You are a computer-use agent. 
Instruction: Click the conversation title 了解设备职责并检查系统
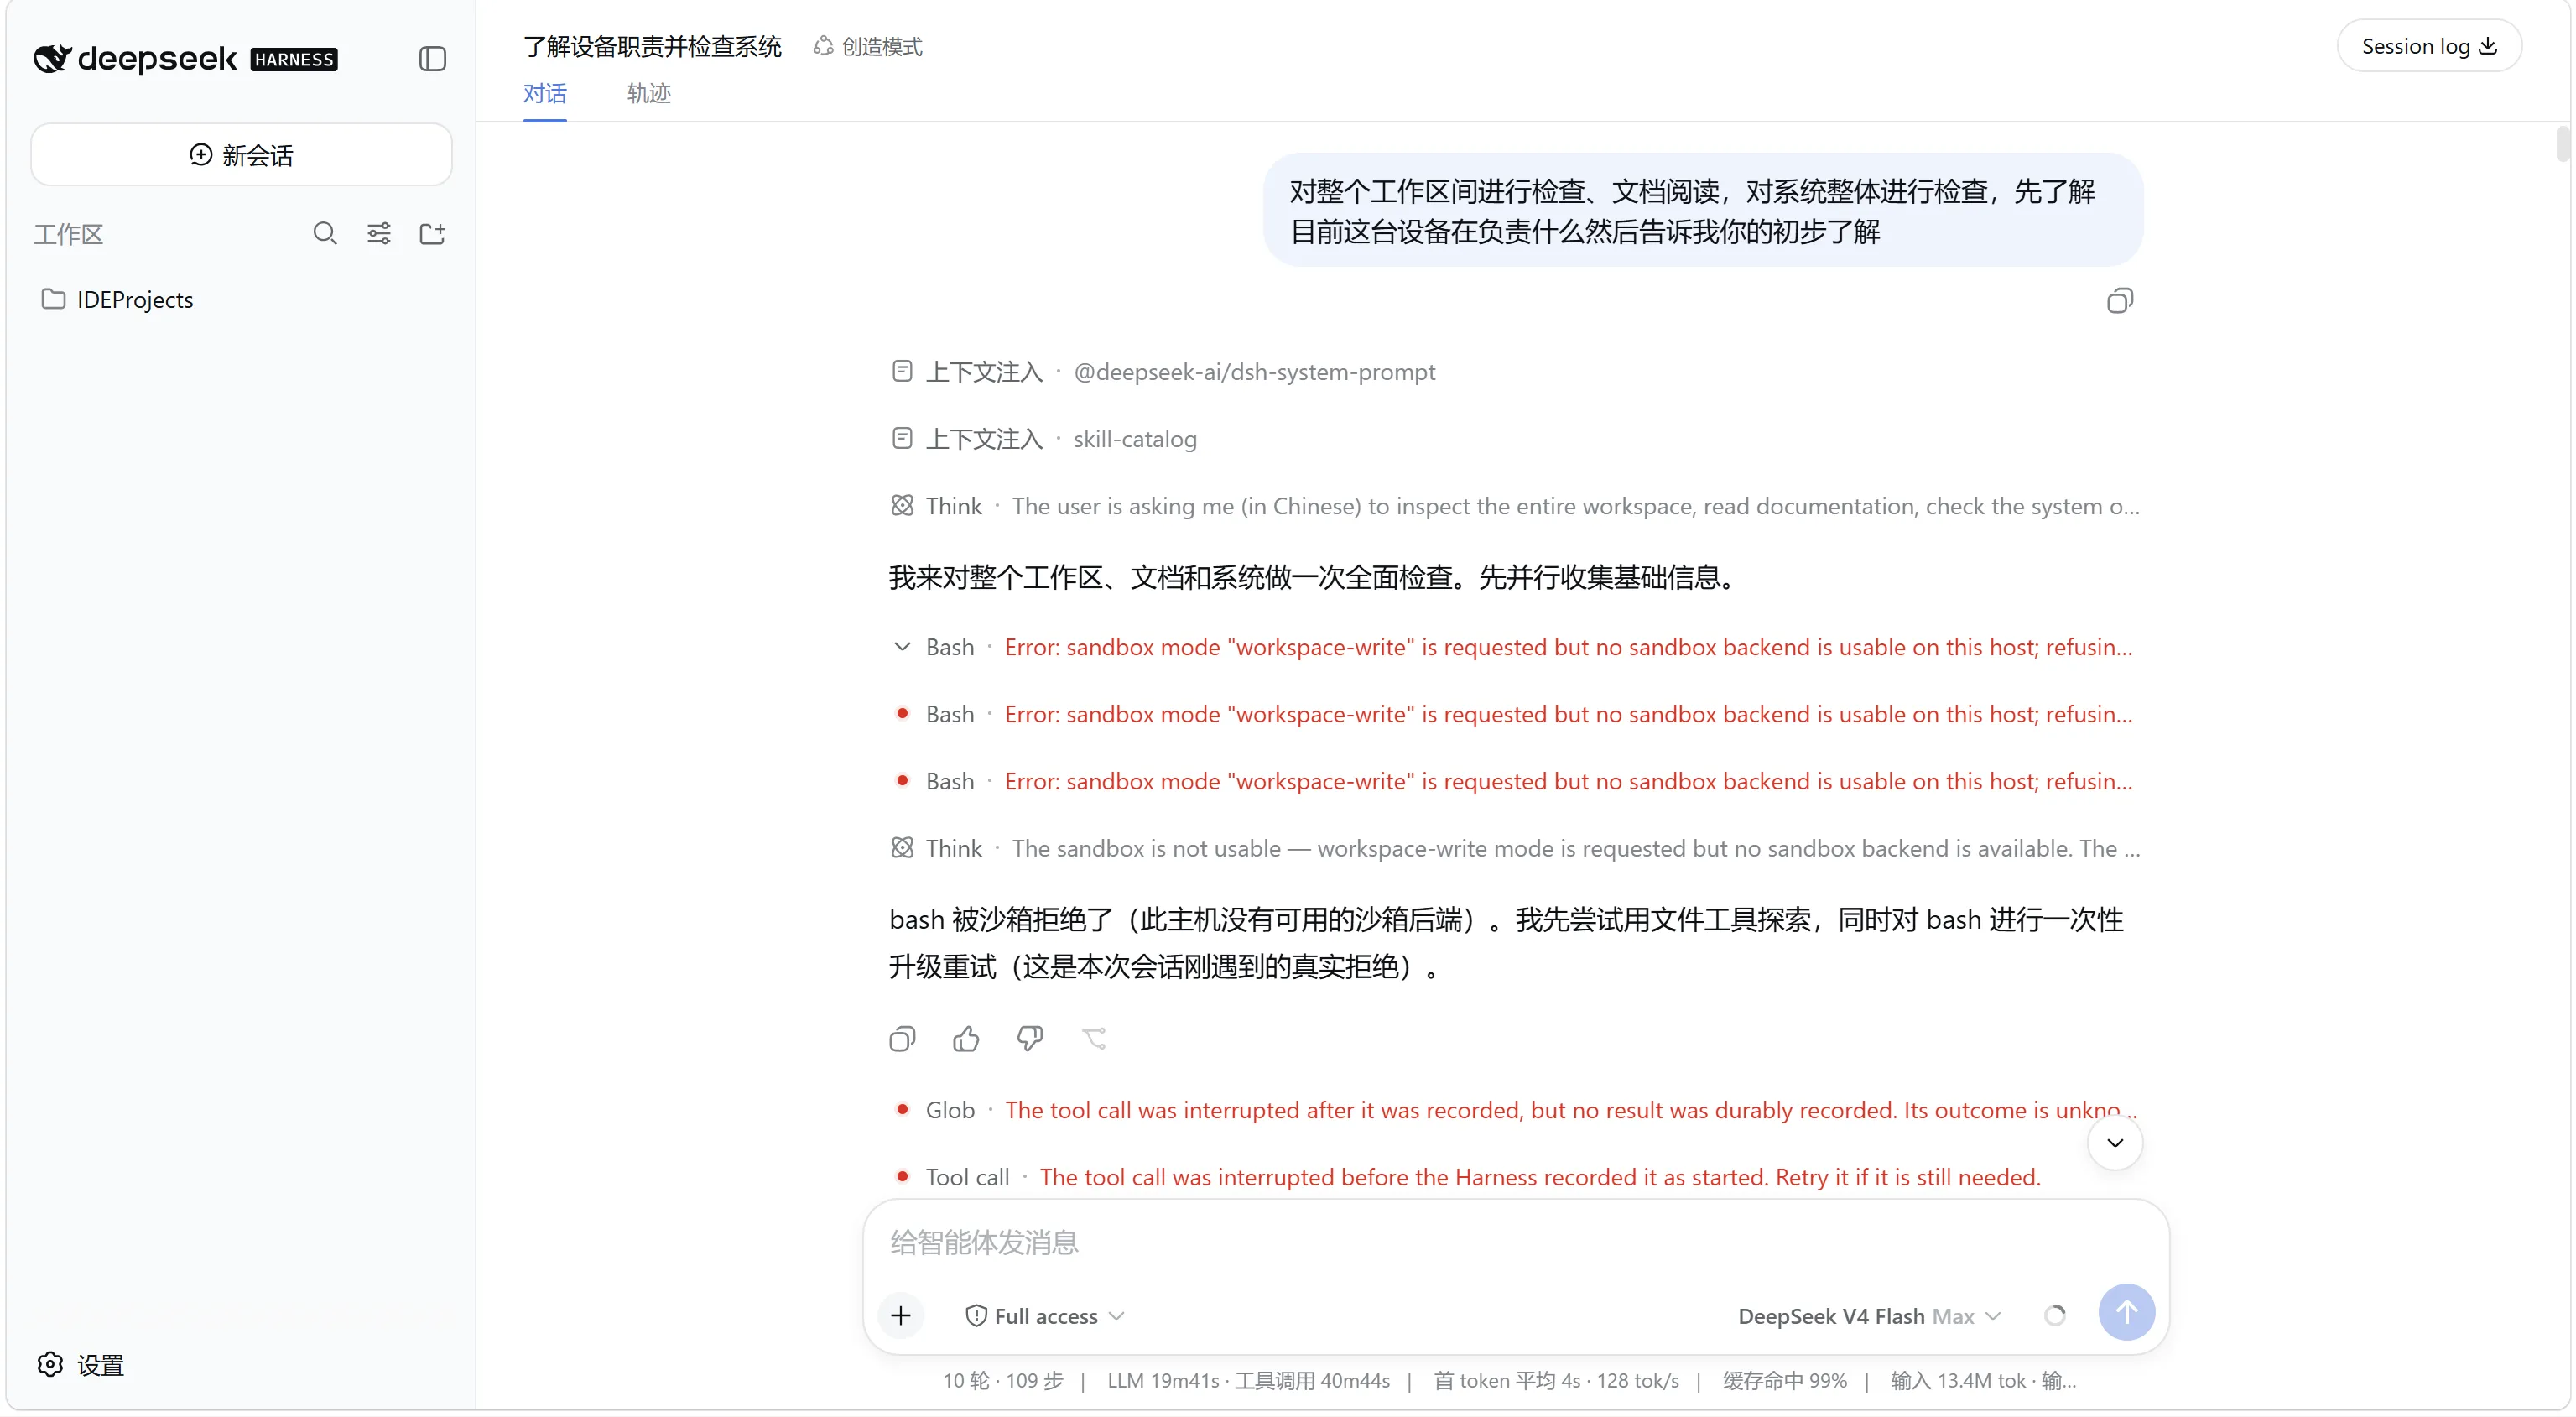click(652, 46)
